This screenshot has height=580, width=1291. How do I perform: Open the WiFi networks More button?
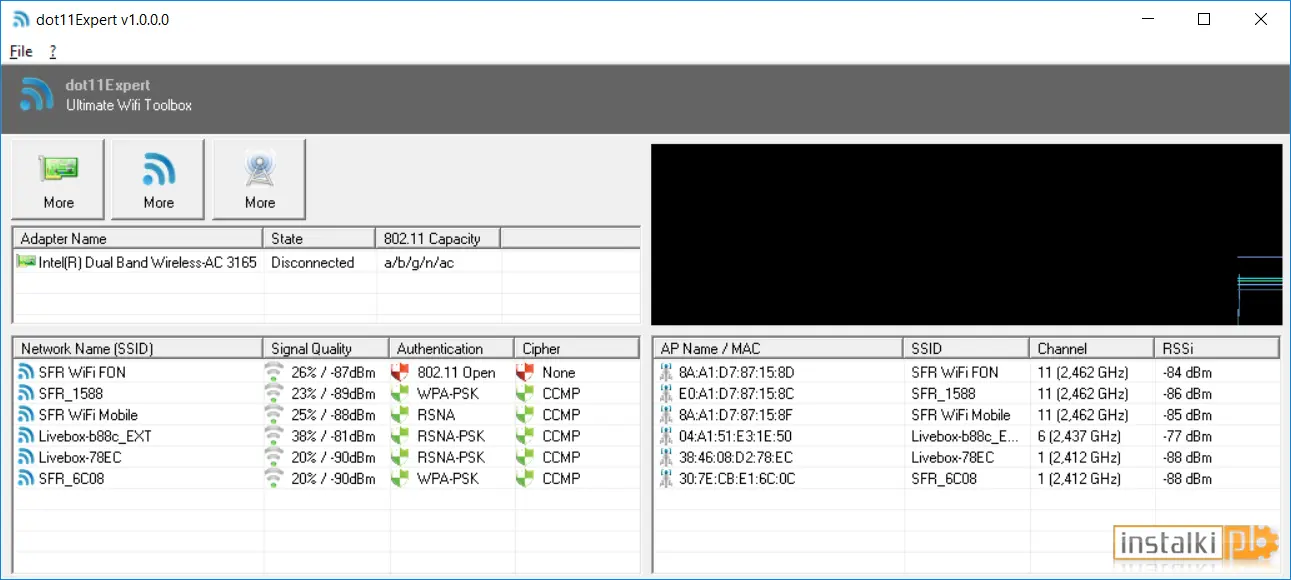158,180
